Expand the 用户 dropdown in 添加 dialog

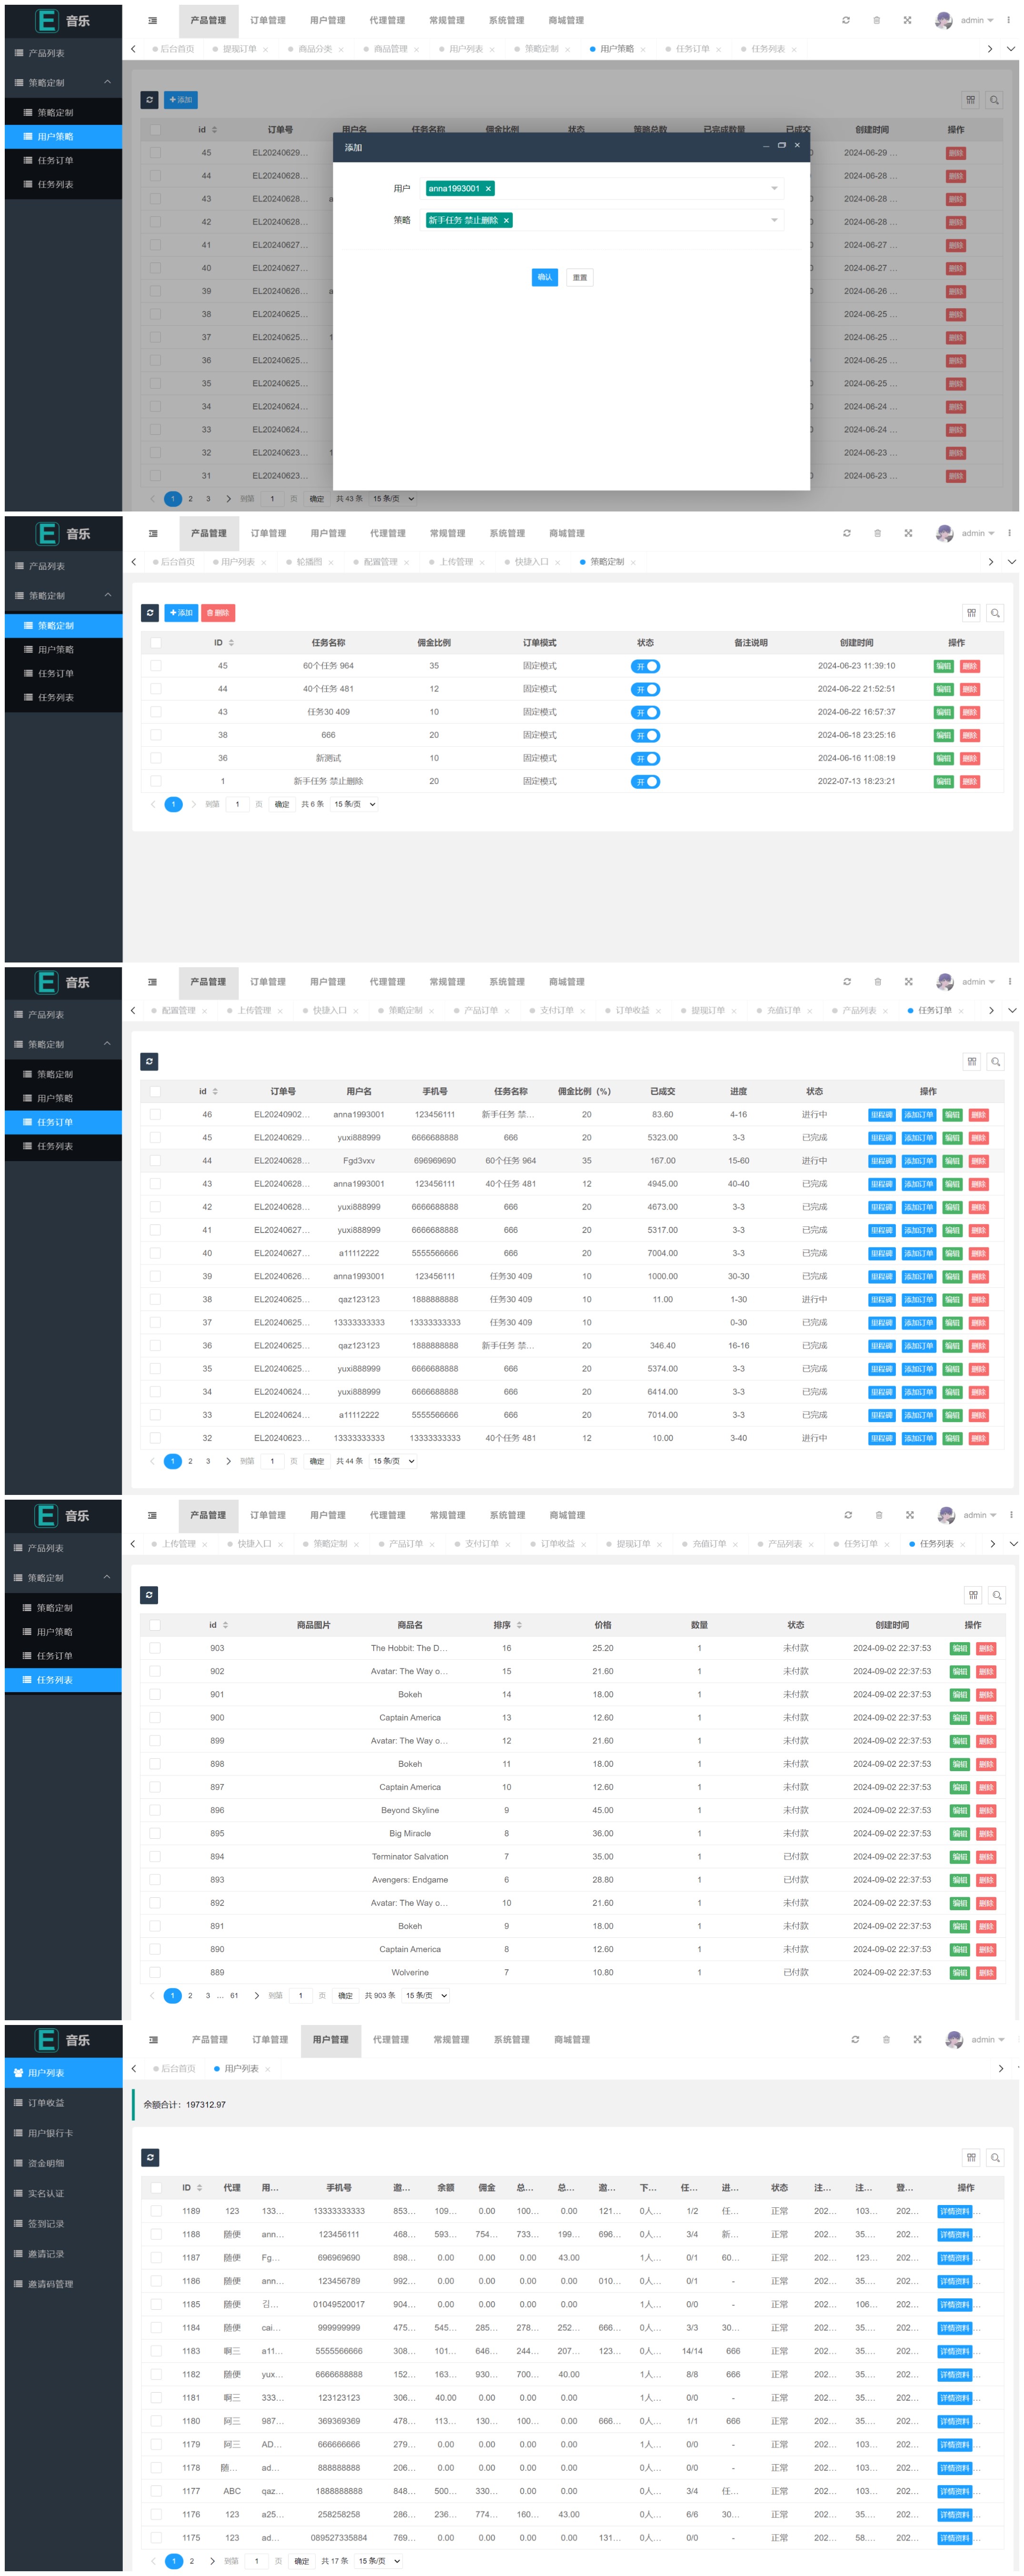pyautogui.click(x=773, y=189)
